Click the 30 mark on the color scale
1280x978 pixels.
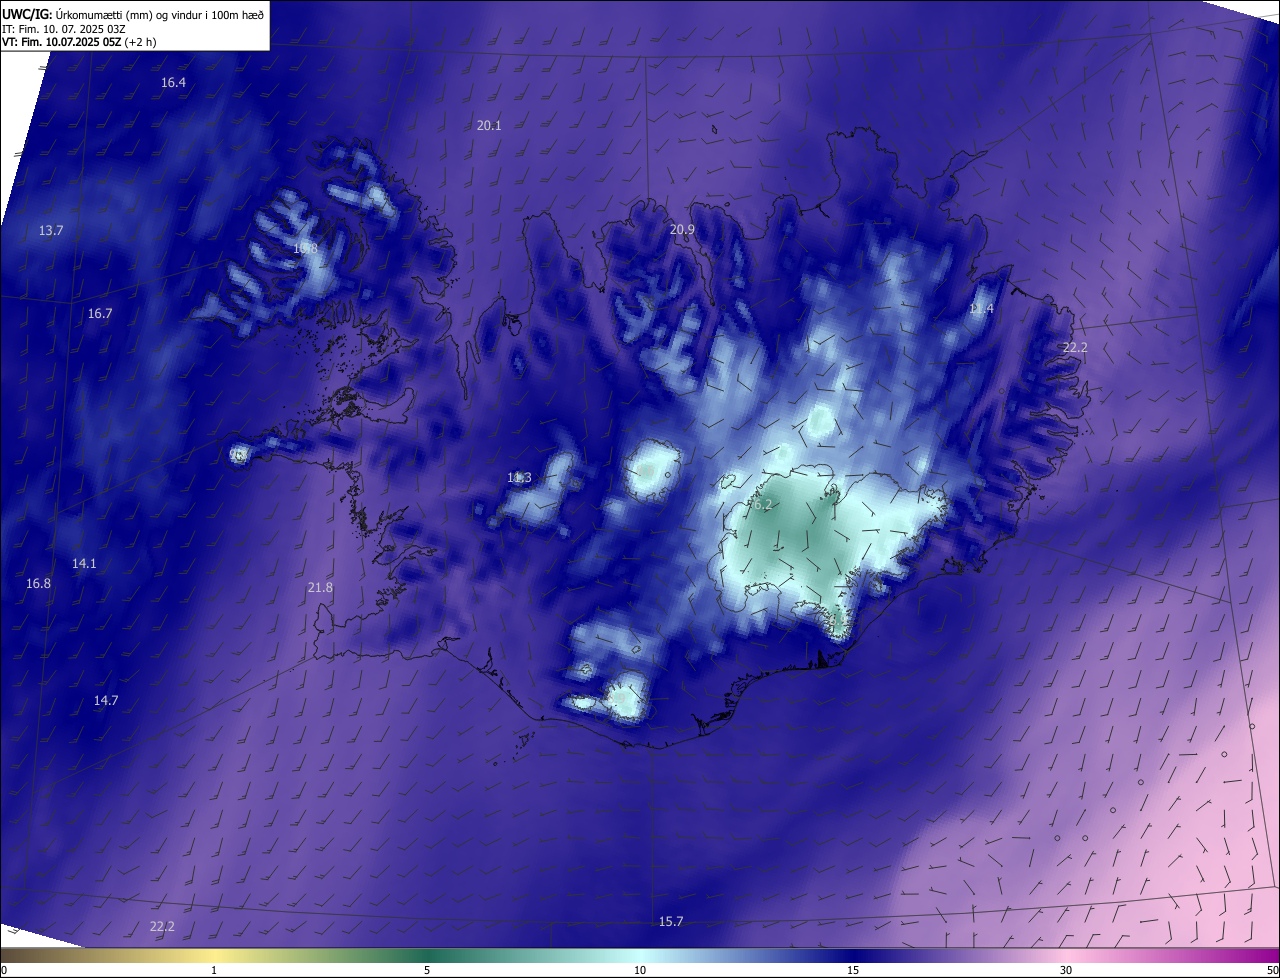click(1066, 970)
